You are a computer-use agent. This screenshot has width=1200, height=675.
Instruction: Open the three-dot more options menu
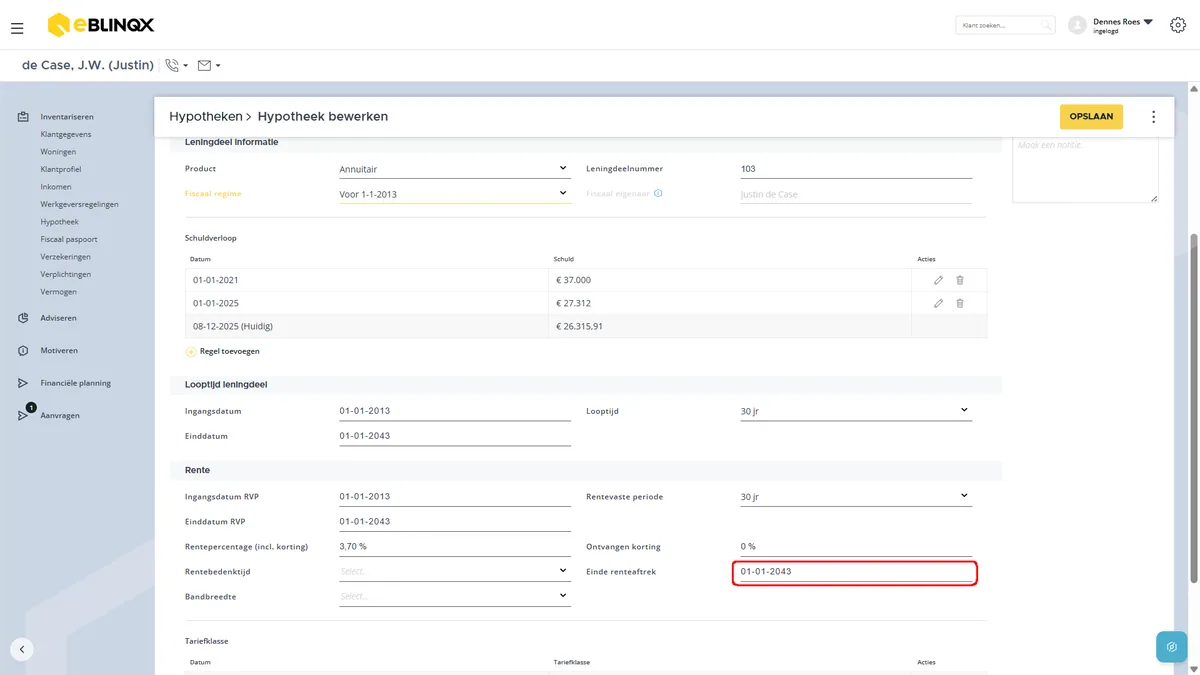click(x=1153, y=117)
